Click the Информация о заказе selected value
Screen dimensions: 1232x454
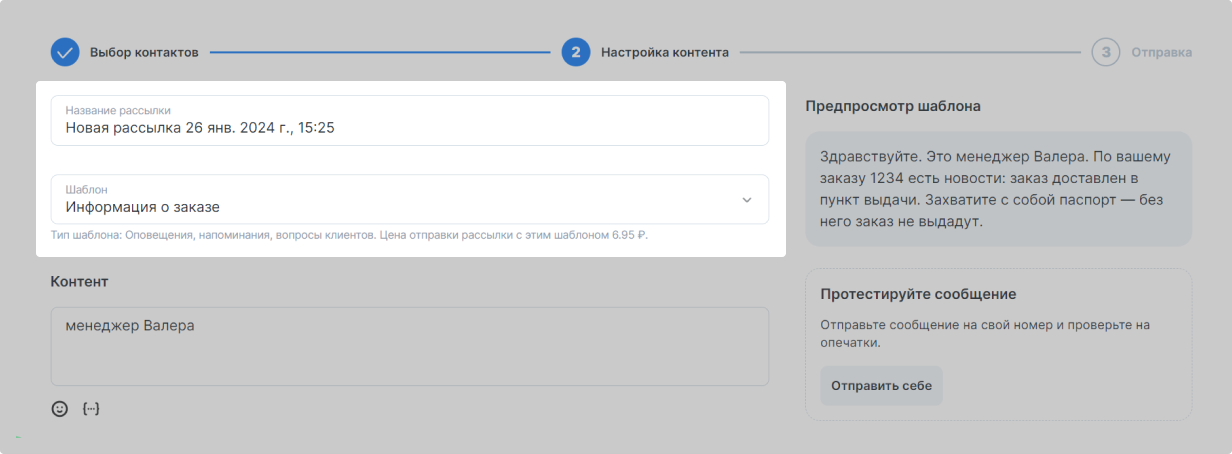(x=143, y=208)
